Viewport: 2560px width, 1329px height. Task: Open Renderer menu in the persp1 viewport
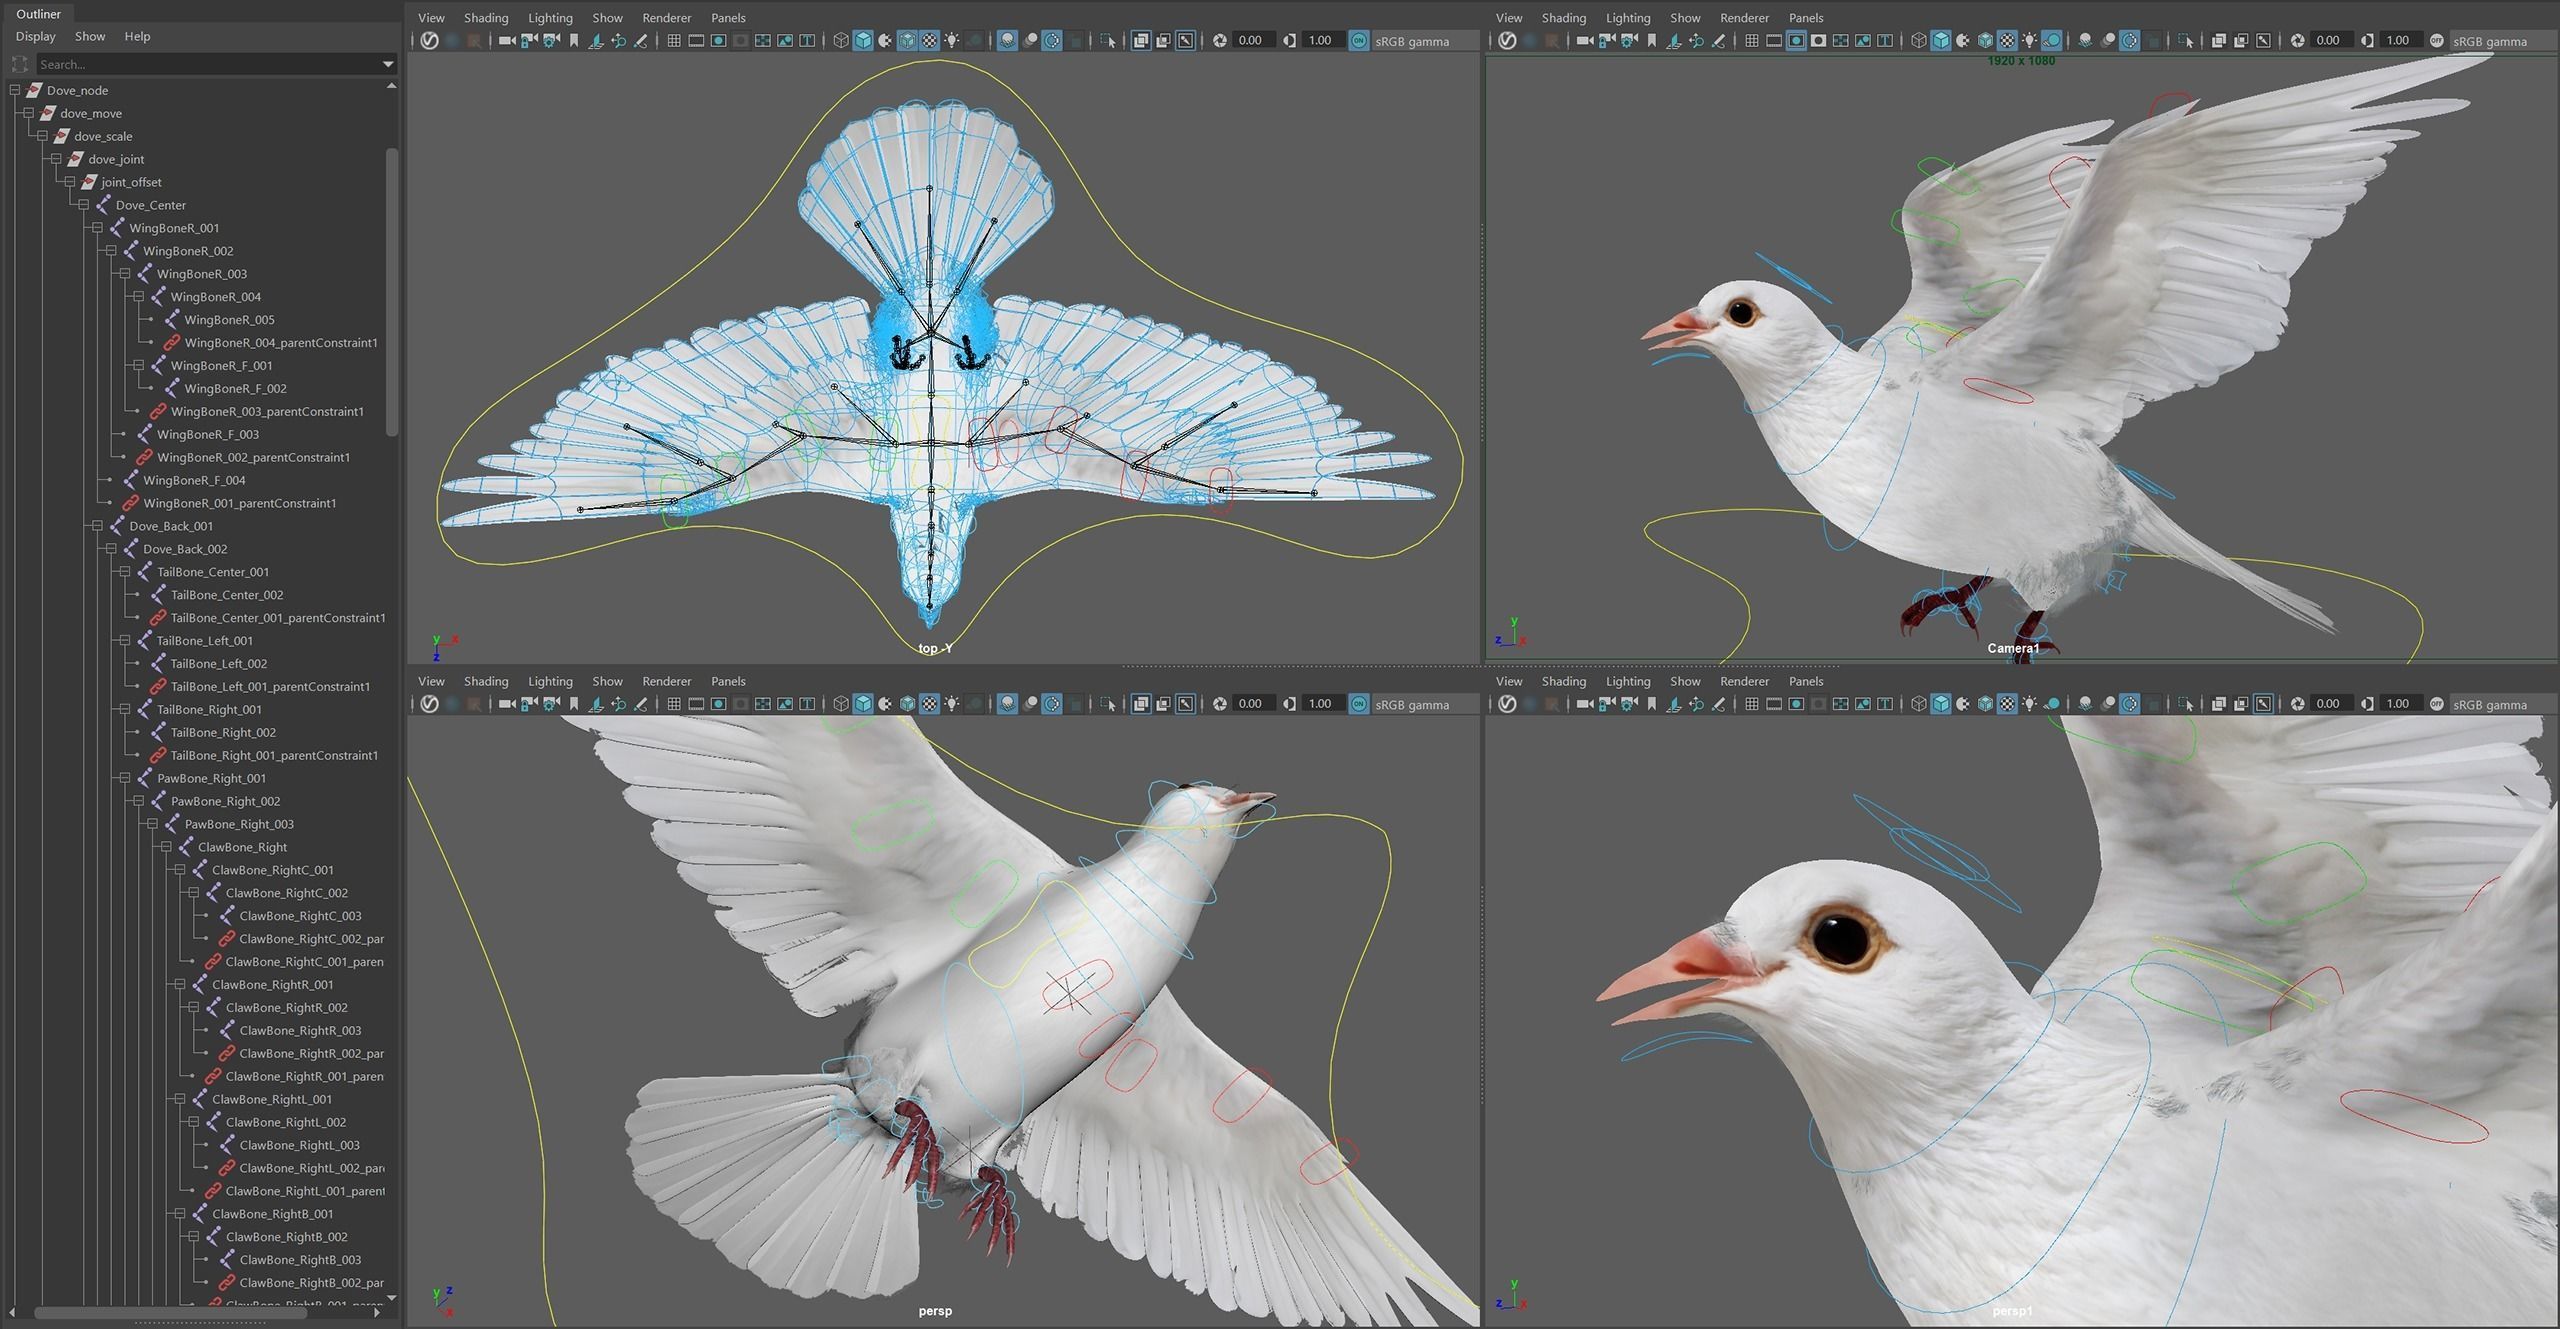tap(1744, 681)
